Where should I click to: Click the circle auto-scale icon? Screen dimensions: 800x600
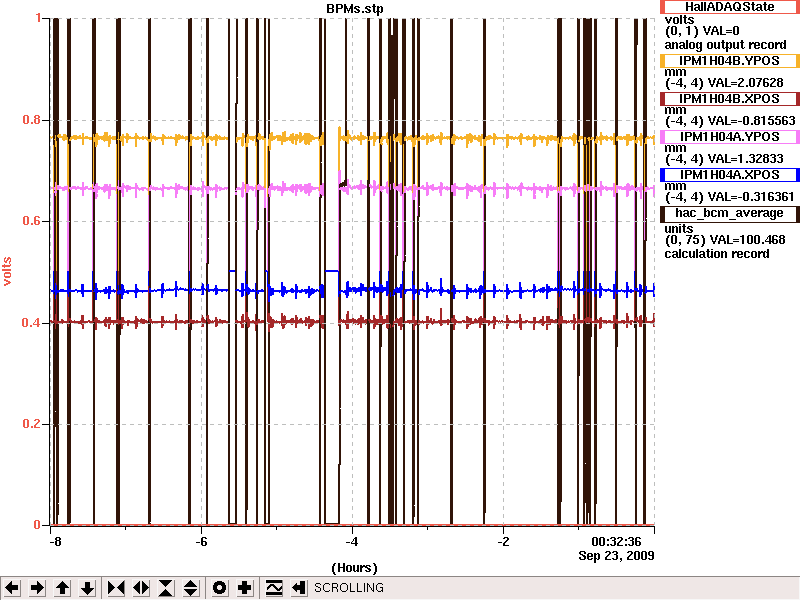(x=219, y=588)
